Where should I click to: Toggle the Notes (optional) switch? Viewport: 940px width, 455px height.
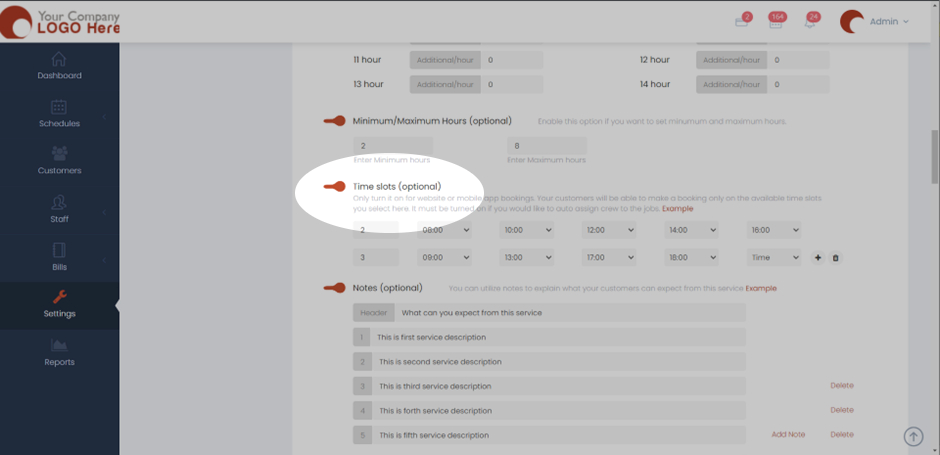click(335, 288)
